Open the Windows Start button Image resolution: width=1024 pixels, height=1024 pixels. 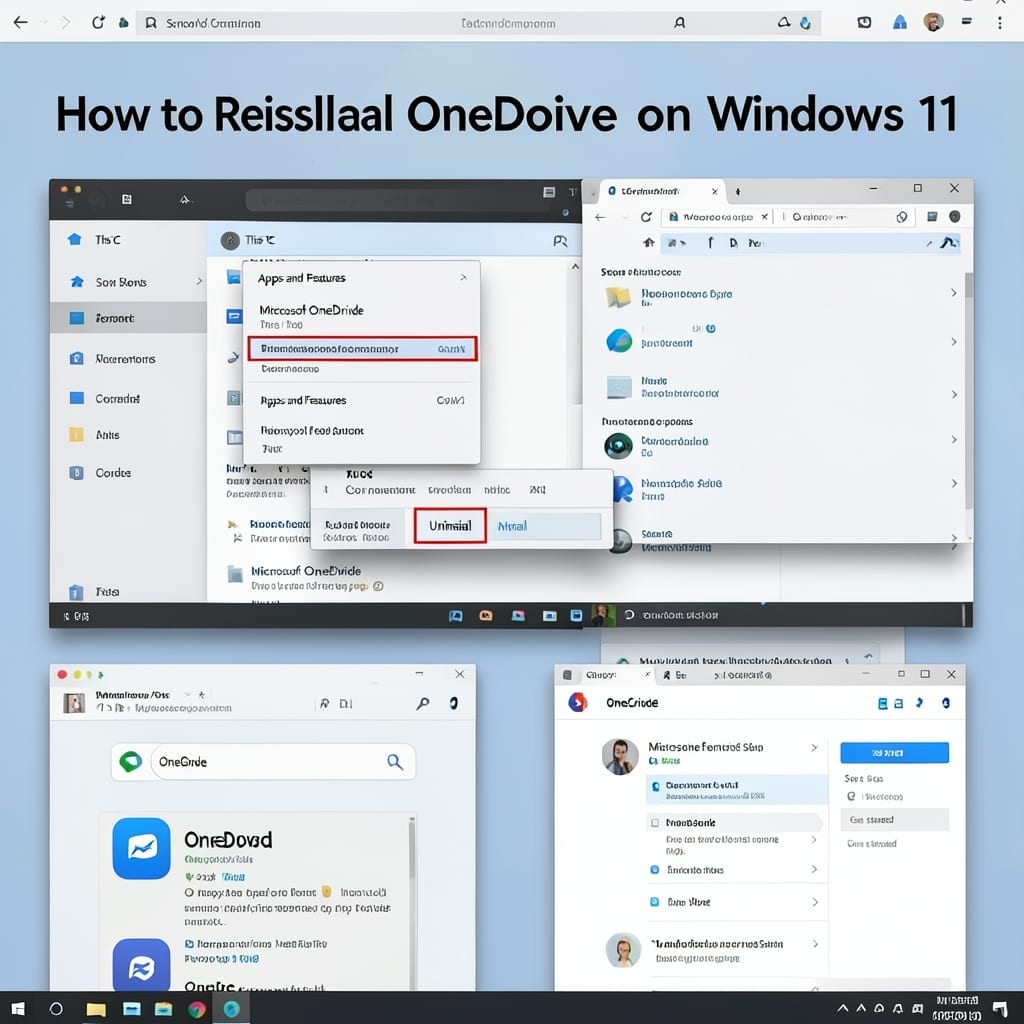18,1009
